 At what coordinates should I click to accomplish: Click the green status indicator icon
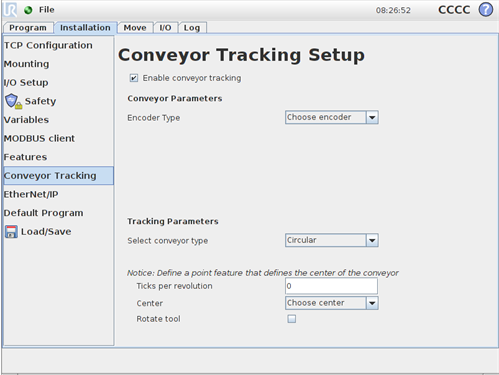coord(28,10)
